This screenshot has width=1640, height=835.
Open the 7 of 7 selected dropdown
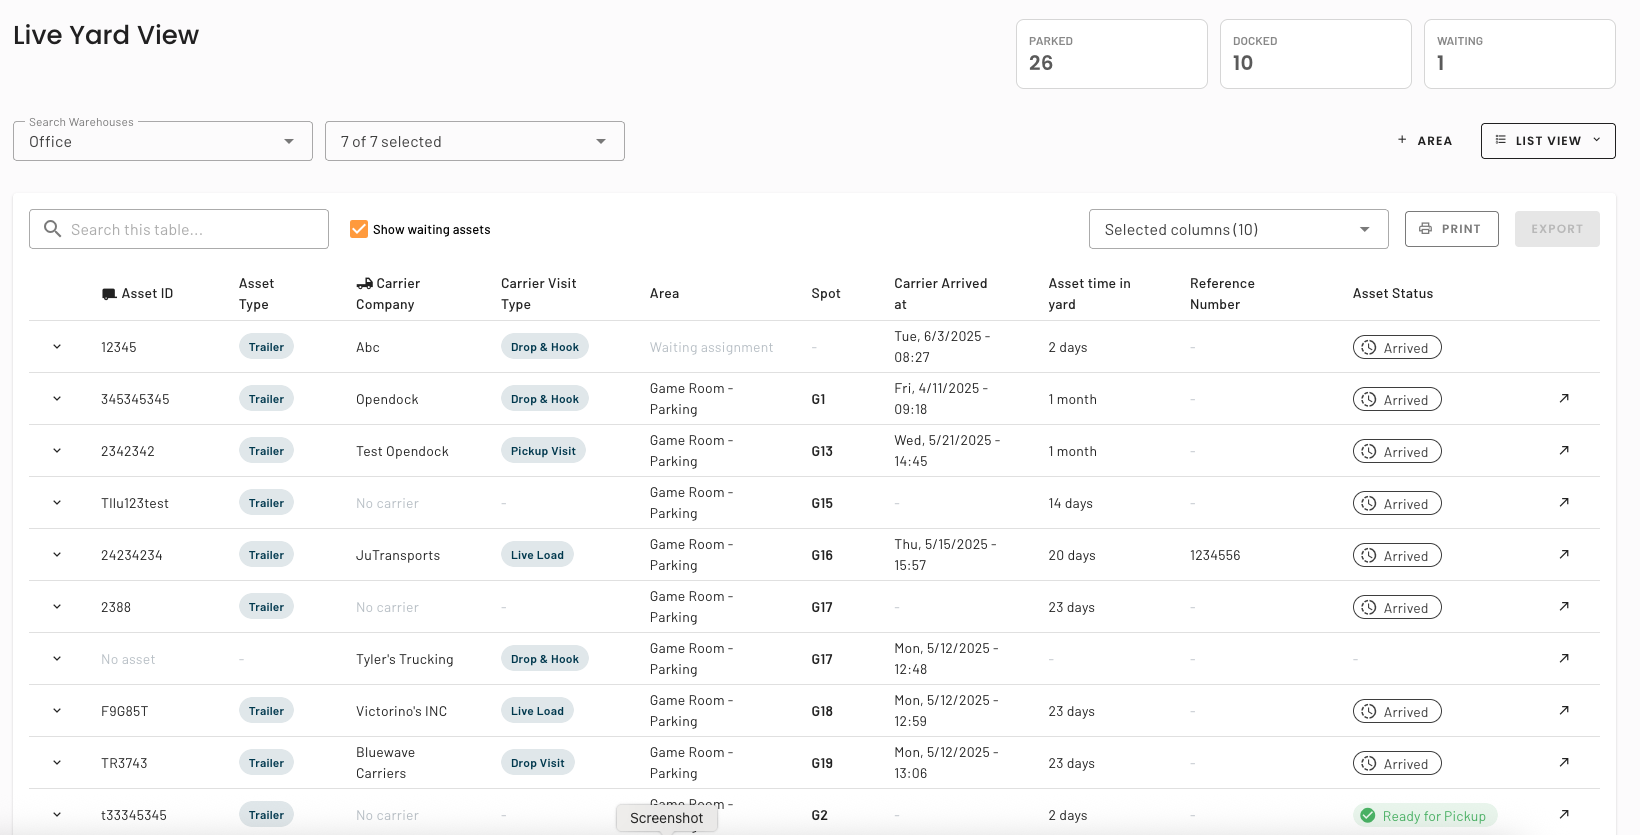pos(475,141)
